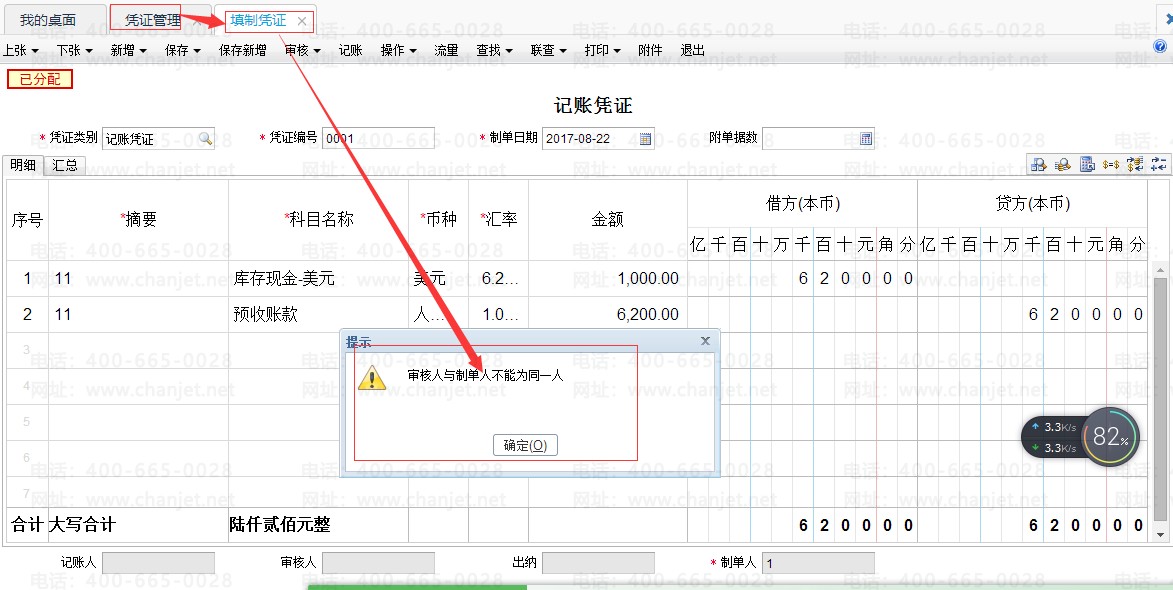Click the vertical scrollbar of voucher grid
Image resolution: width=1173 pixels, height=590 pixels.
pyautogui.click(x=1160, y=400)
